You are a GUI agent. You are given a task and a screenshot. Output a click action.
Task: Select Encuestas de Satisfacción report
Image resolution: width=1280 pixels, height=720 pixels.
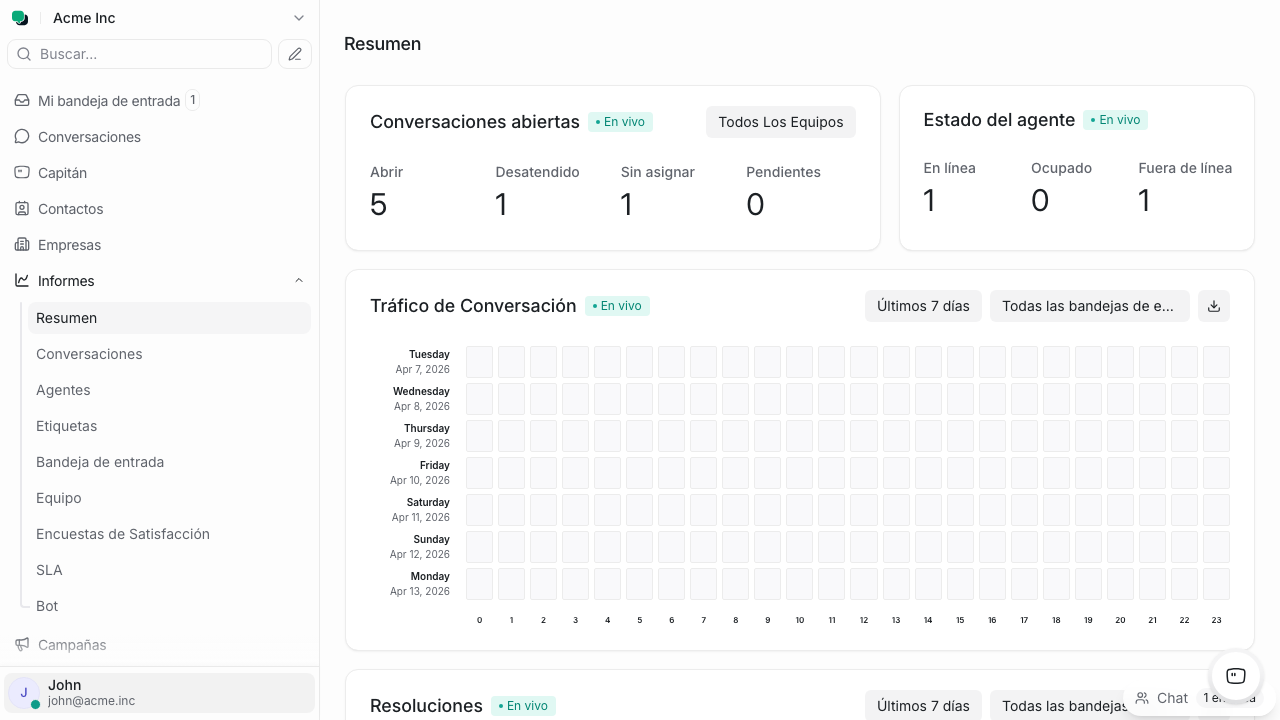click(x=123, y=534)
